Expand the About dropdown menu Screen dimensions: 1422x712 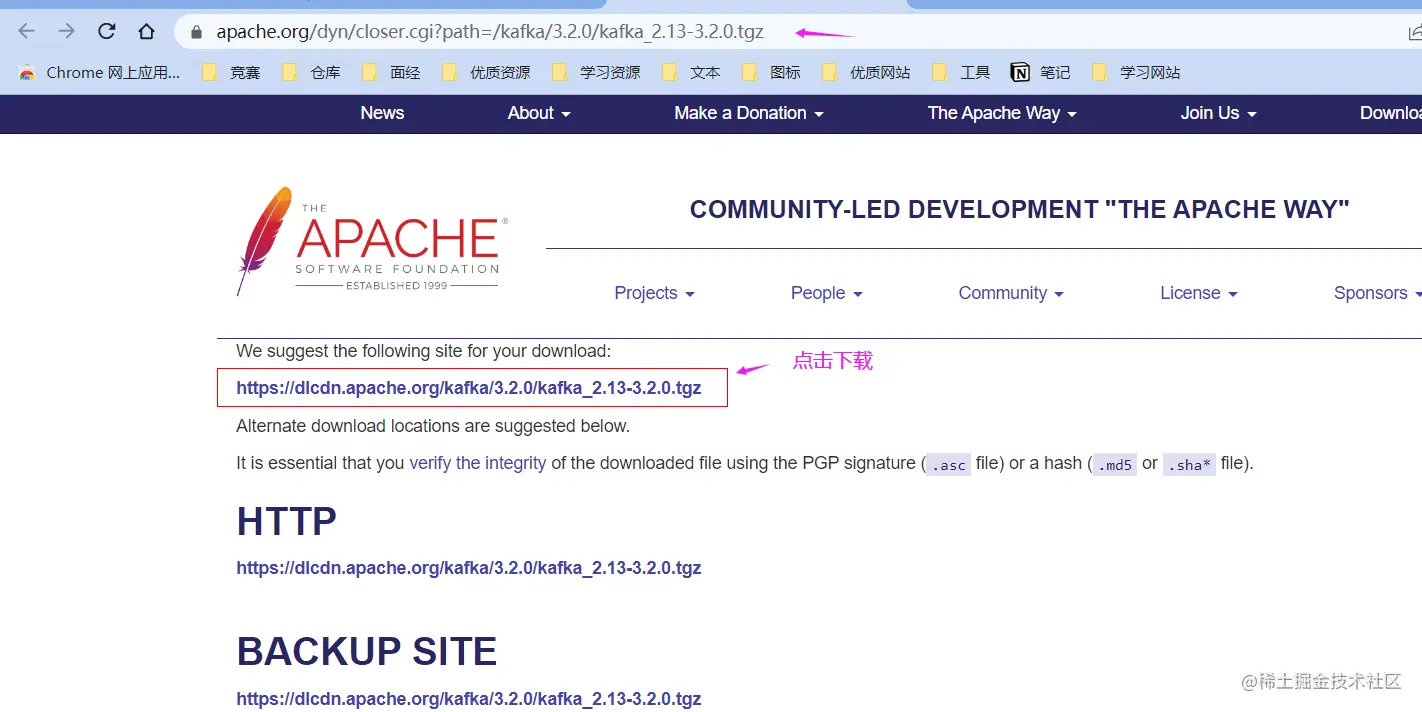pyautogui.click(x=539, y=113)
